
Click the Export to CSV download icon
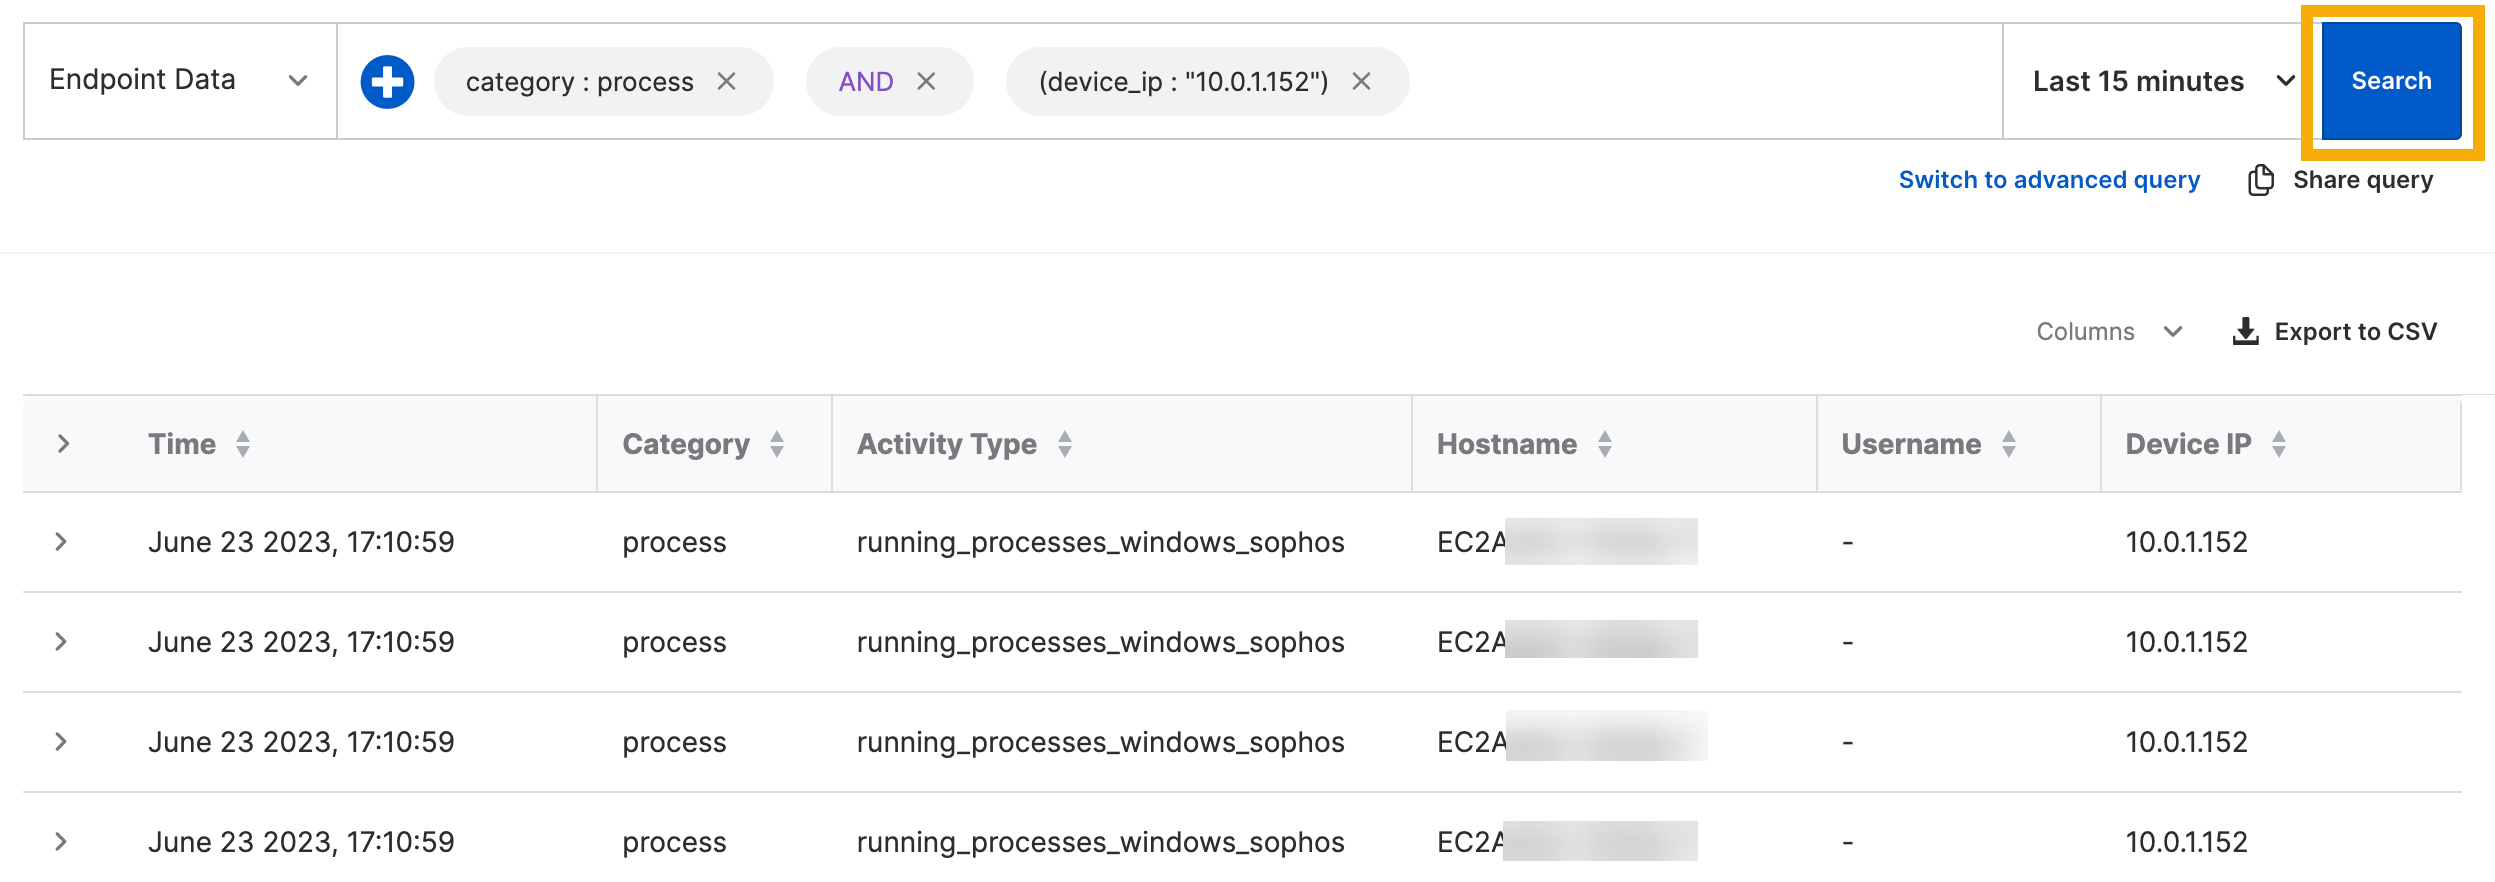coord(2245,332)
